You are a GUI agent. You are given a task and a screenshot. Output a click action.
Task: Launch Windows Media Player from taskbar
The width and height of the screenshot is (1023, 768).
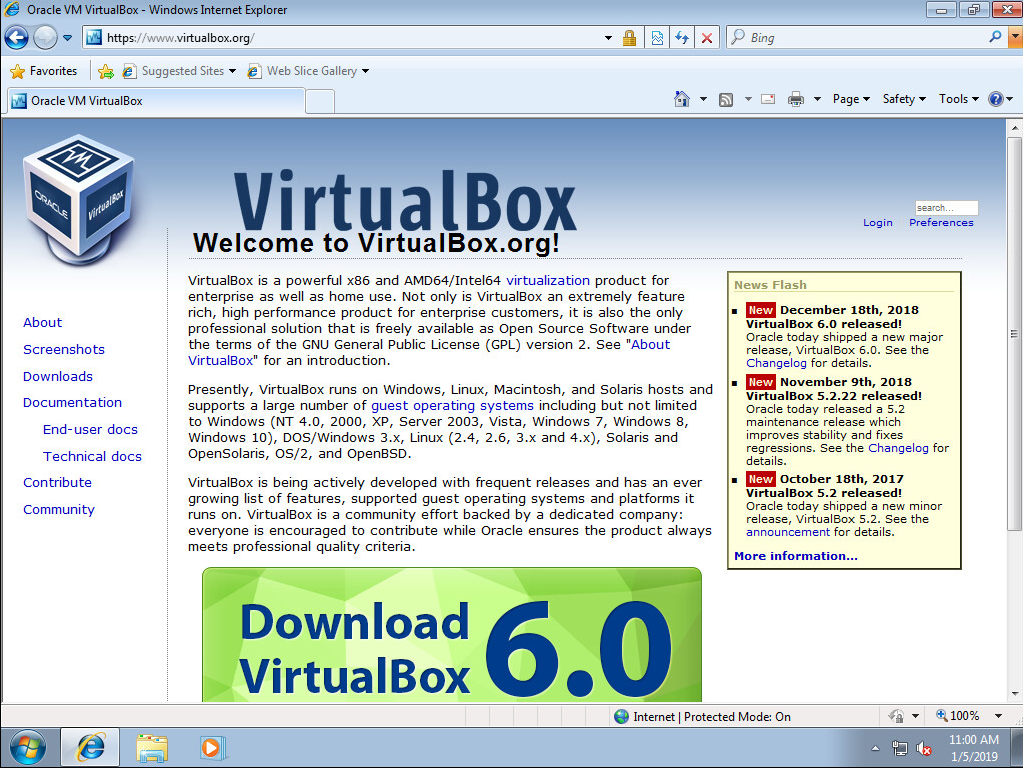click(212, 748)
